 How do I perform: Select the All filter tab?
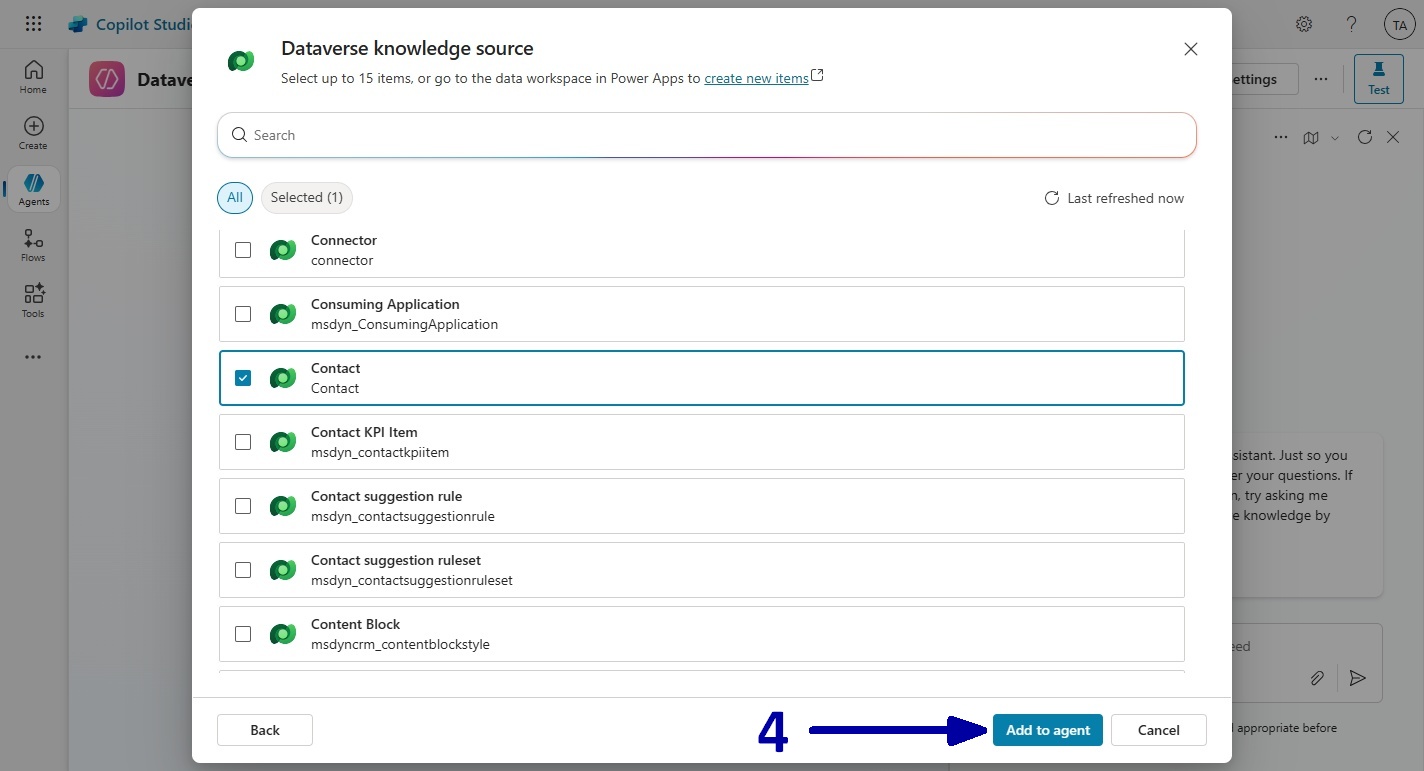235,198
